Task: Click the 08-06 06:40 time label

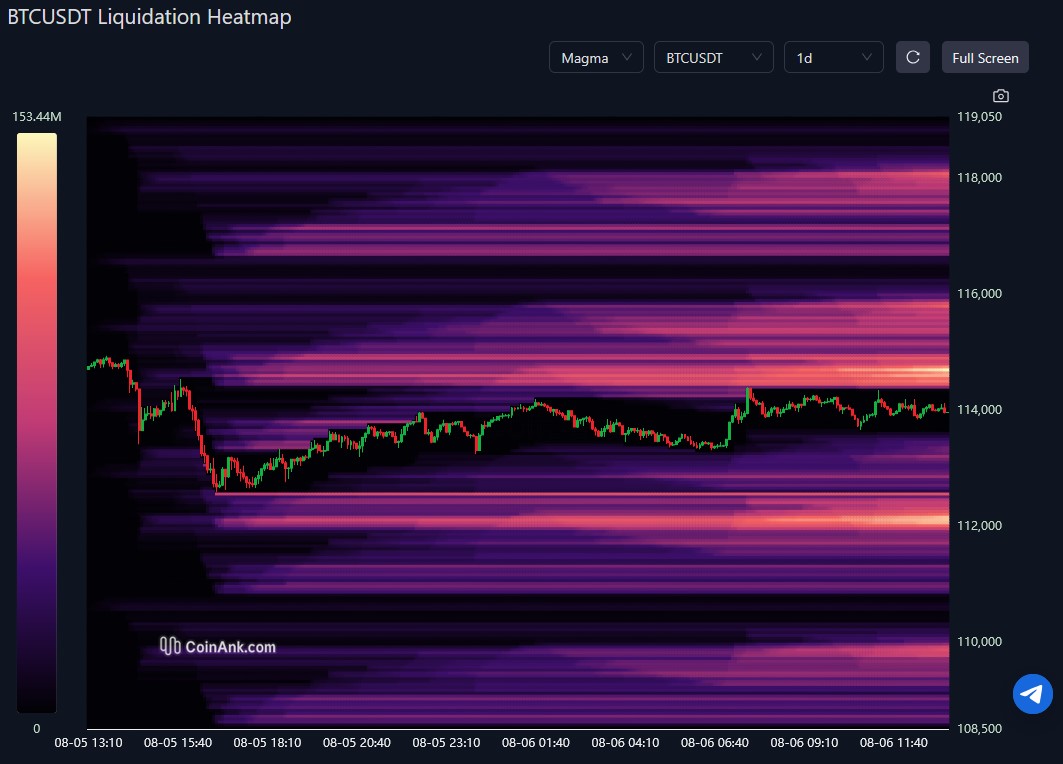Action: 715,742
